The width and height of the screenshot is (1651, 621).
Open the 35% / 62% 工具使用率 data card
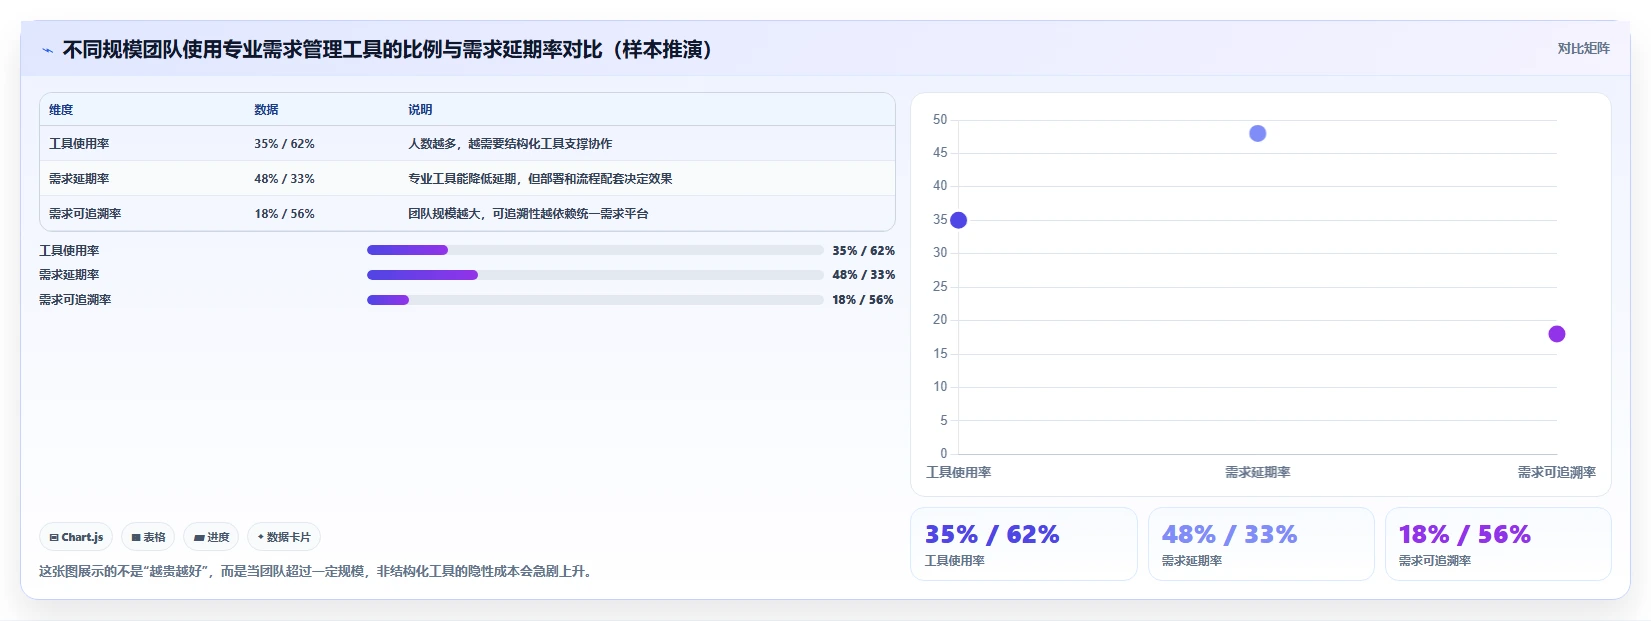click(1024, 544)
